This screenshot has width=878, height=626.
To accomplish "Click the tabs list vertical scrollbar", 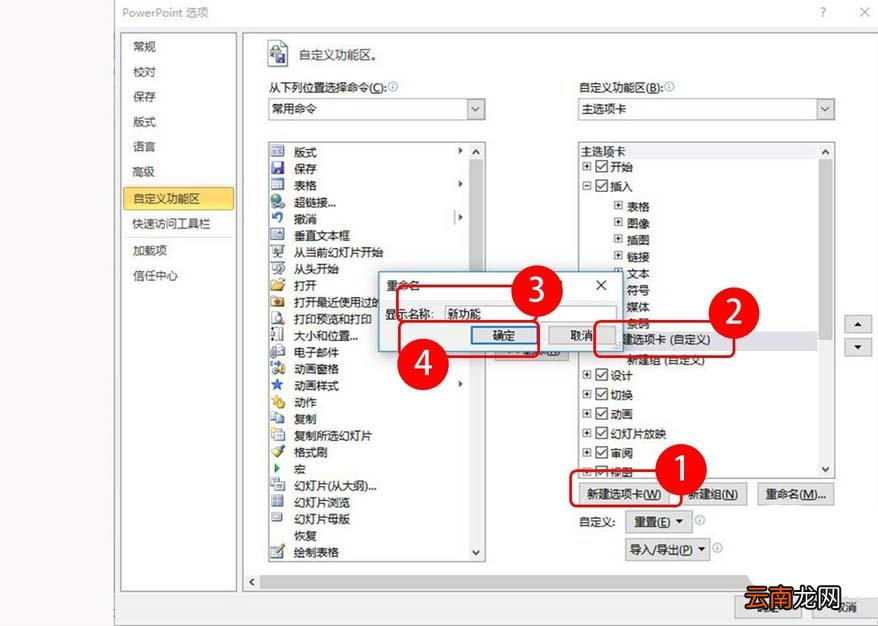I will [825, 310].
